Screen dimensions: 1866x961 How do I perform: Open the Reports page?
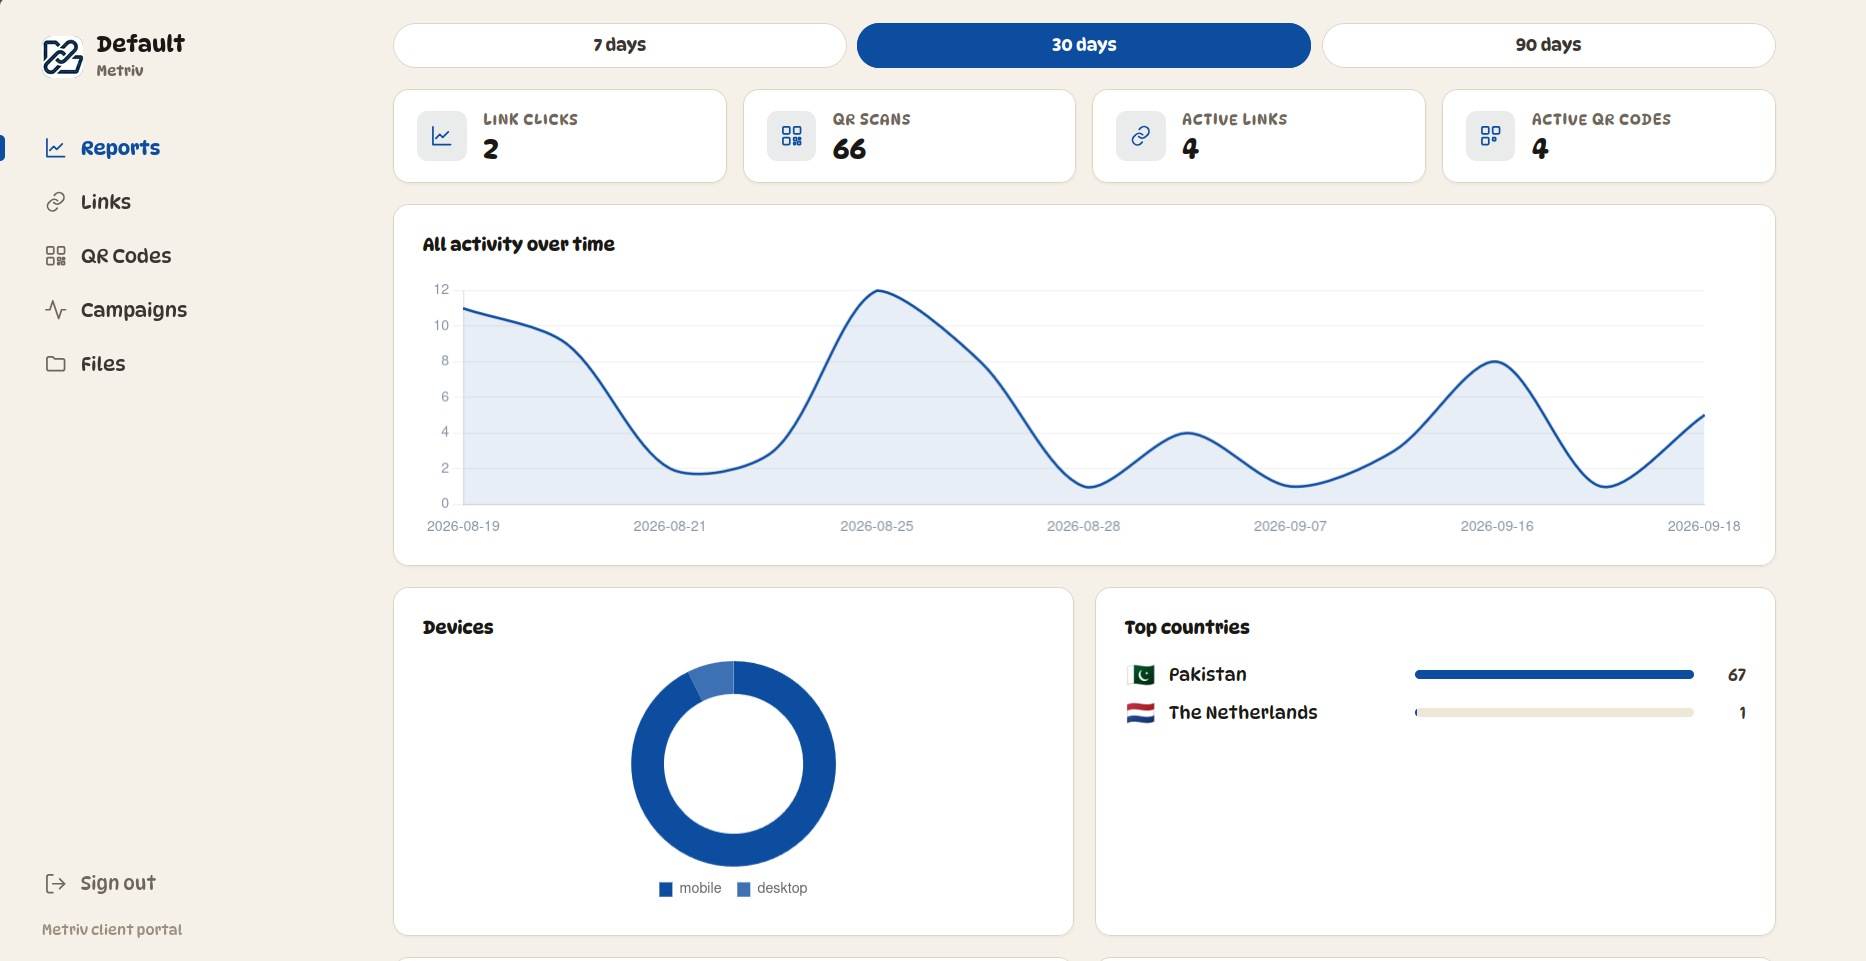(x=120, y=148)
